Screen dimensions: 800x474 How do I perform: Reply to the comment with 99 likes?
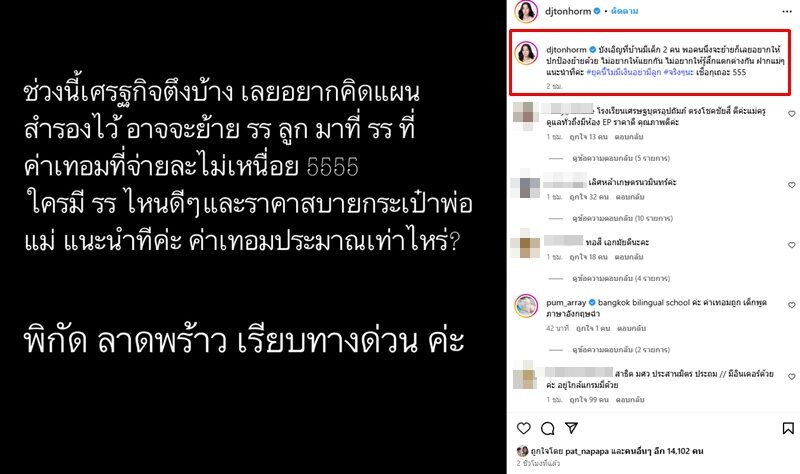630,400
